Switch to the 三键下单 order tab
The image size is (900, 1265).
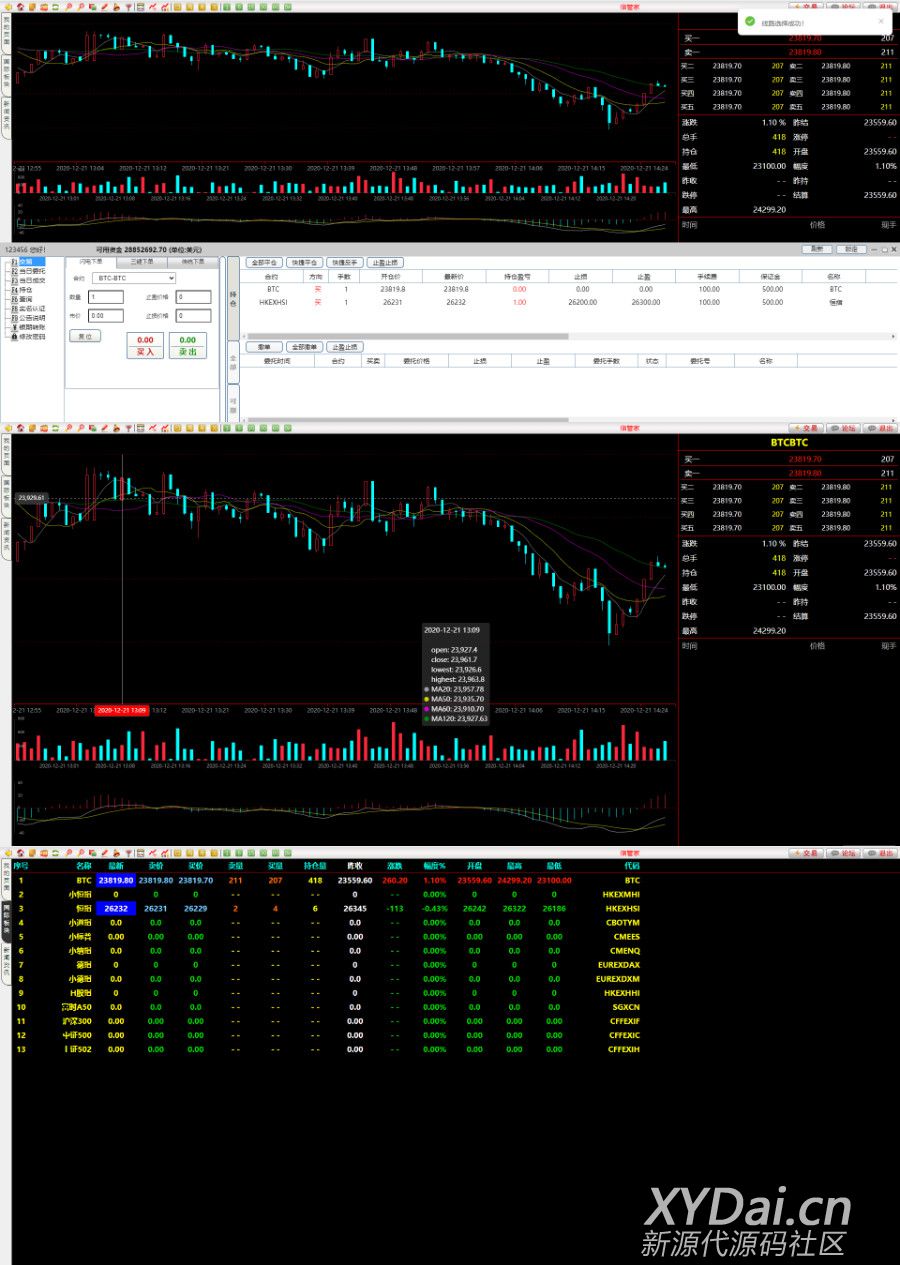tap(142, 262)
